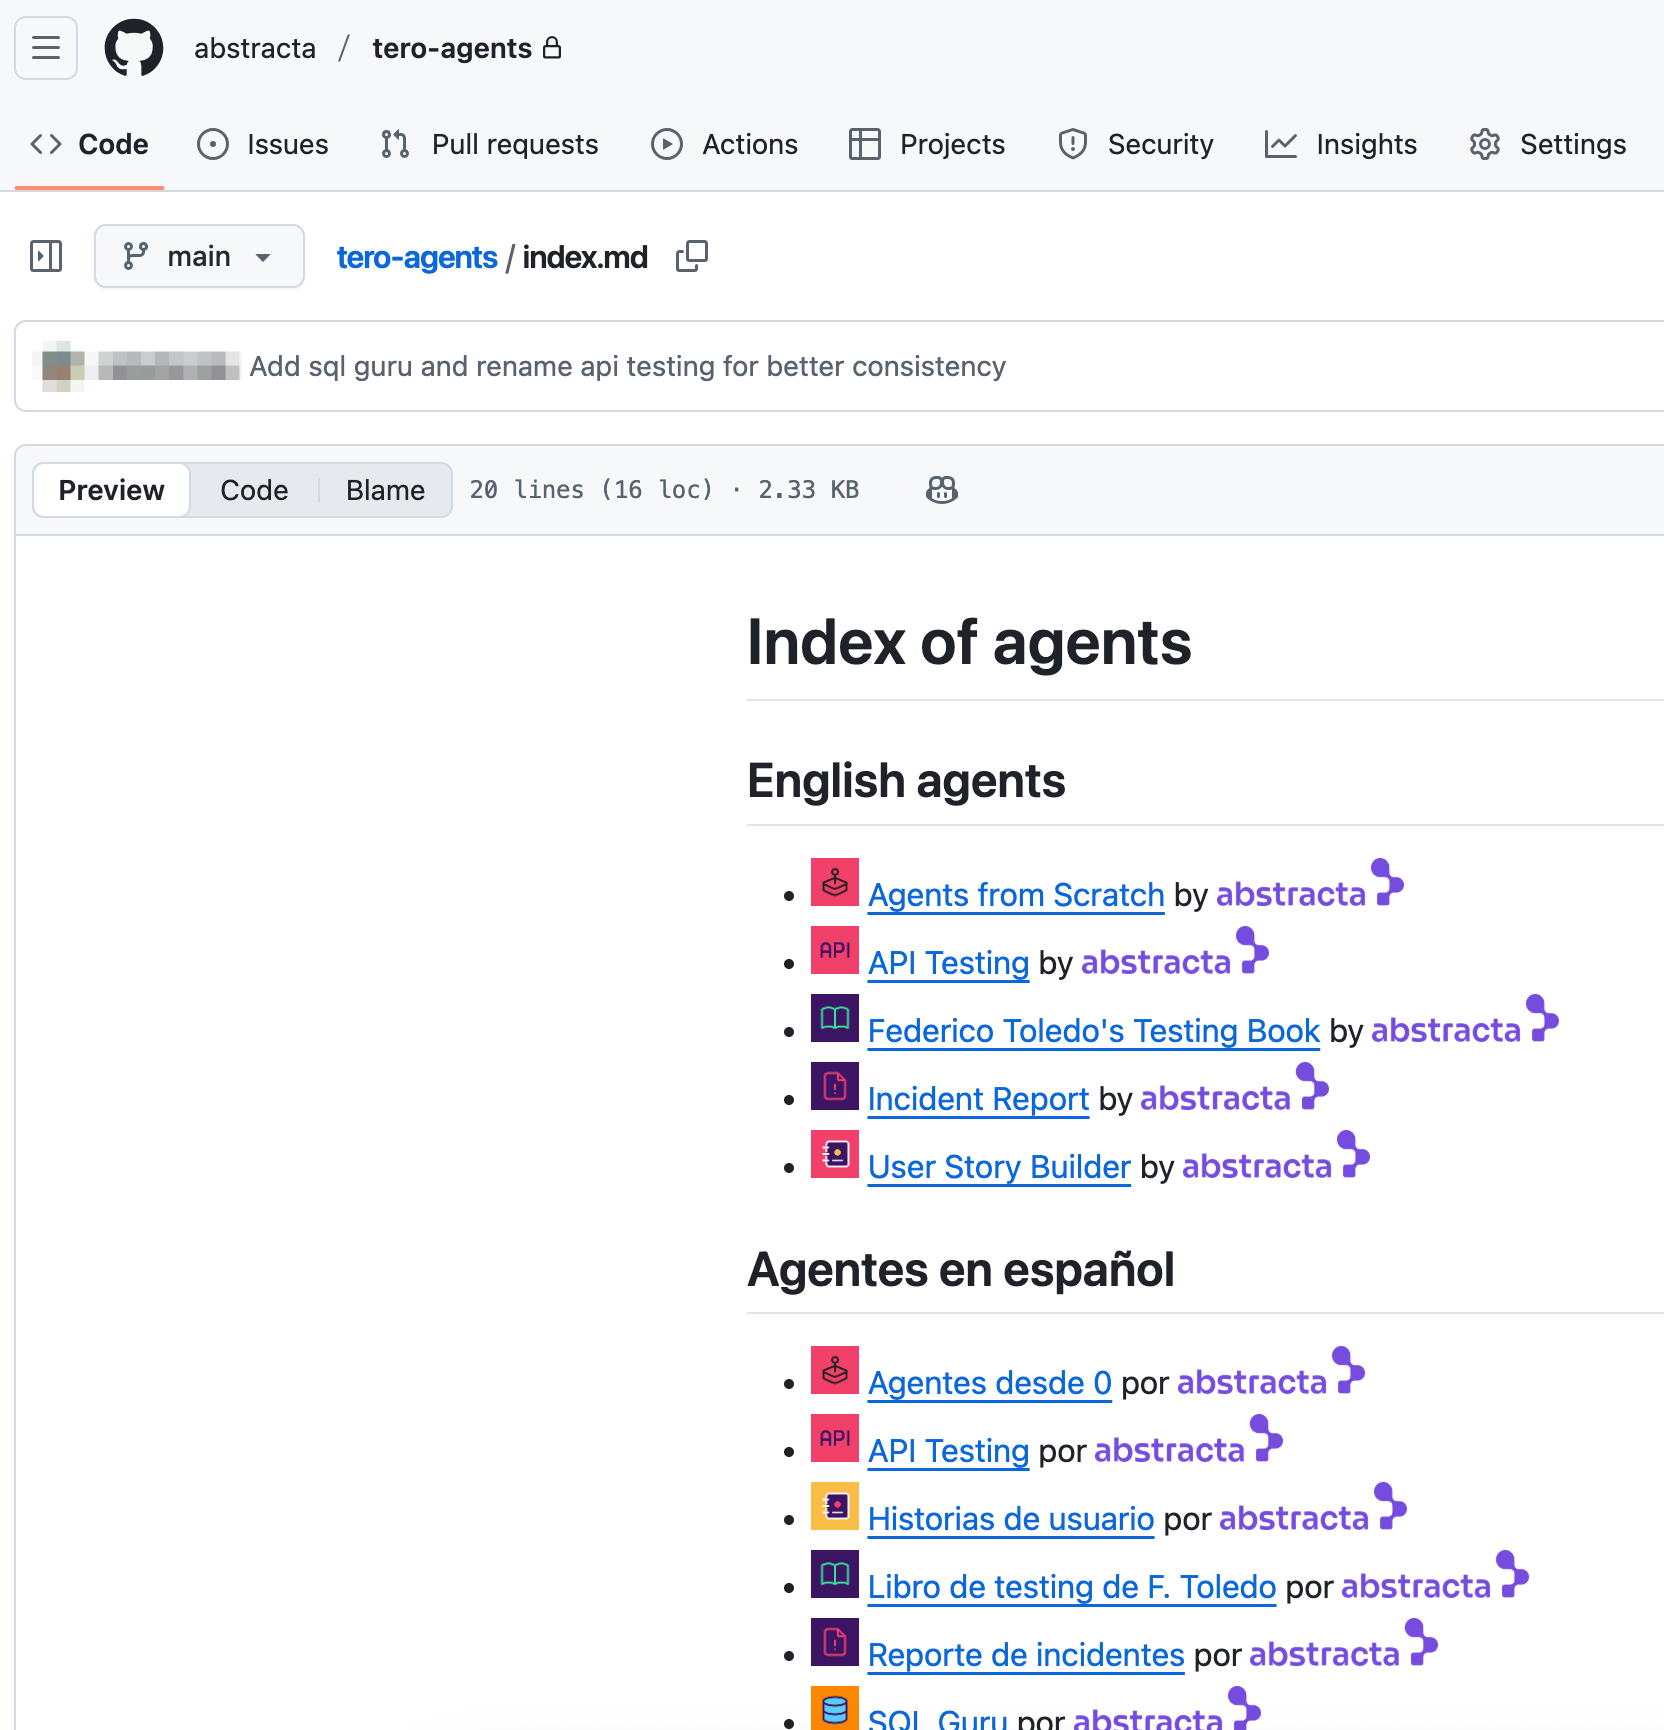This screenshot has height=1730, width=1664.
Task: Click the commit message about sql guru
Action: click(628, 366)
